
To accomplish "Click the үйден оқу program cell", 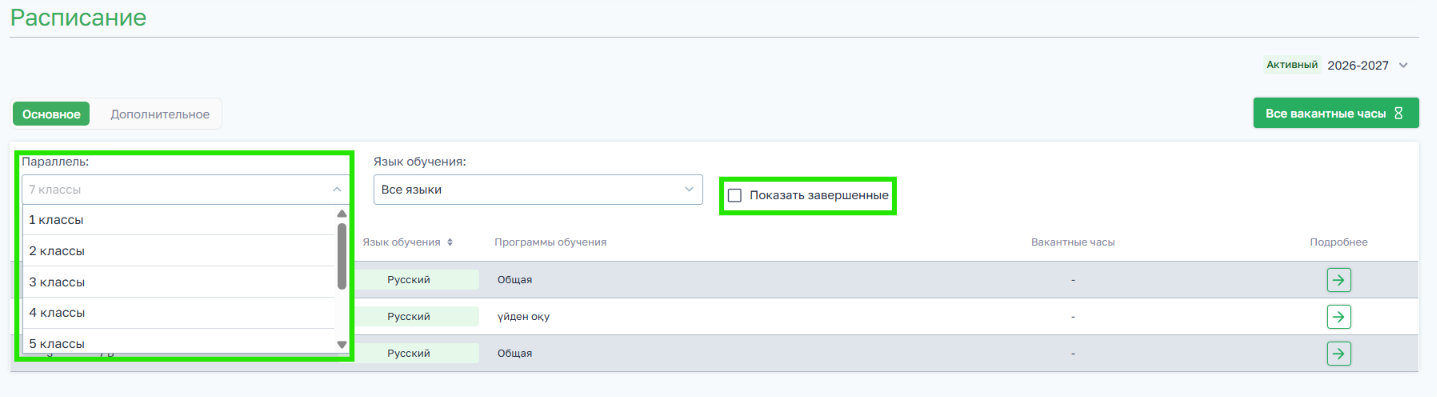I will tap(524, 317).
